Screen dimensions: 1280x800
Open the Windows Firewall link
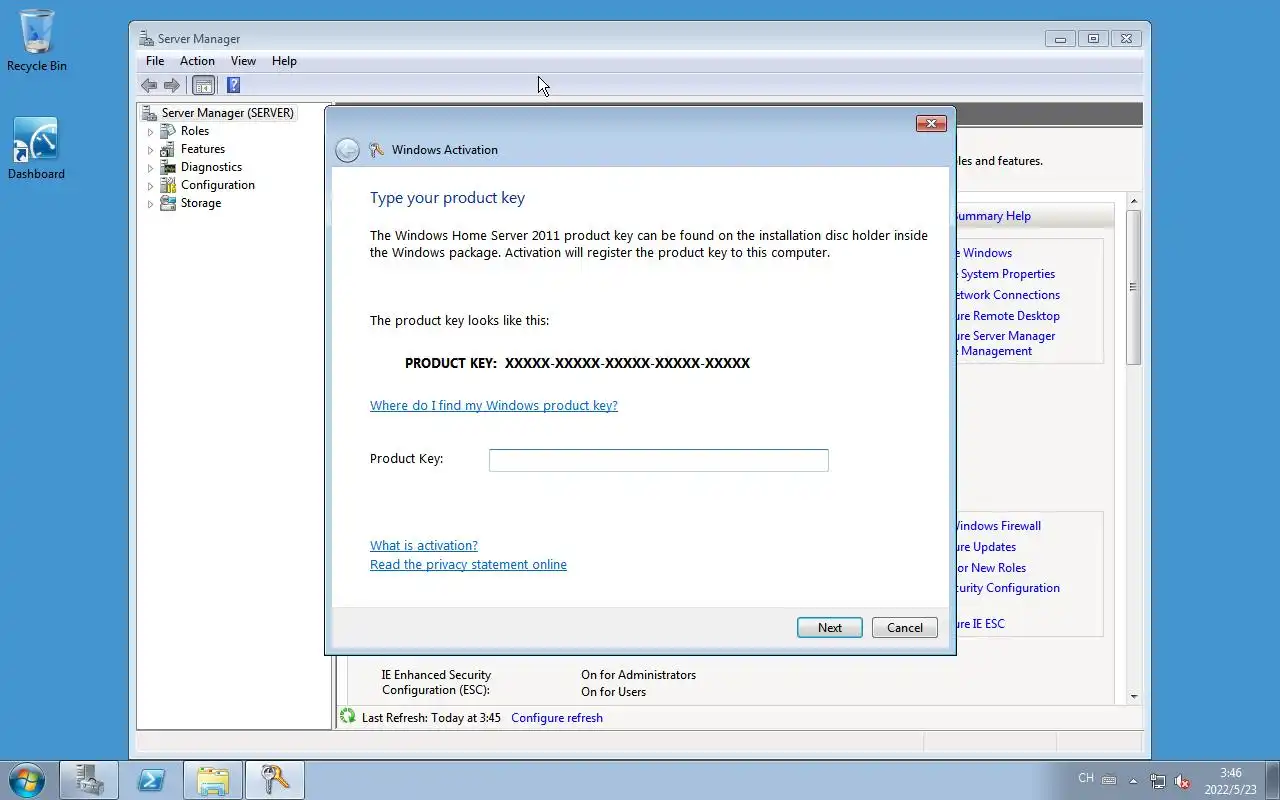tap(999, 526)
